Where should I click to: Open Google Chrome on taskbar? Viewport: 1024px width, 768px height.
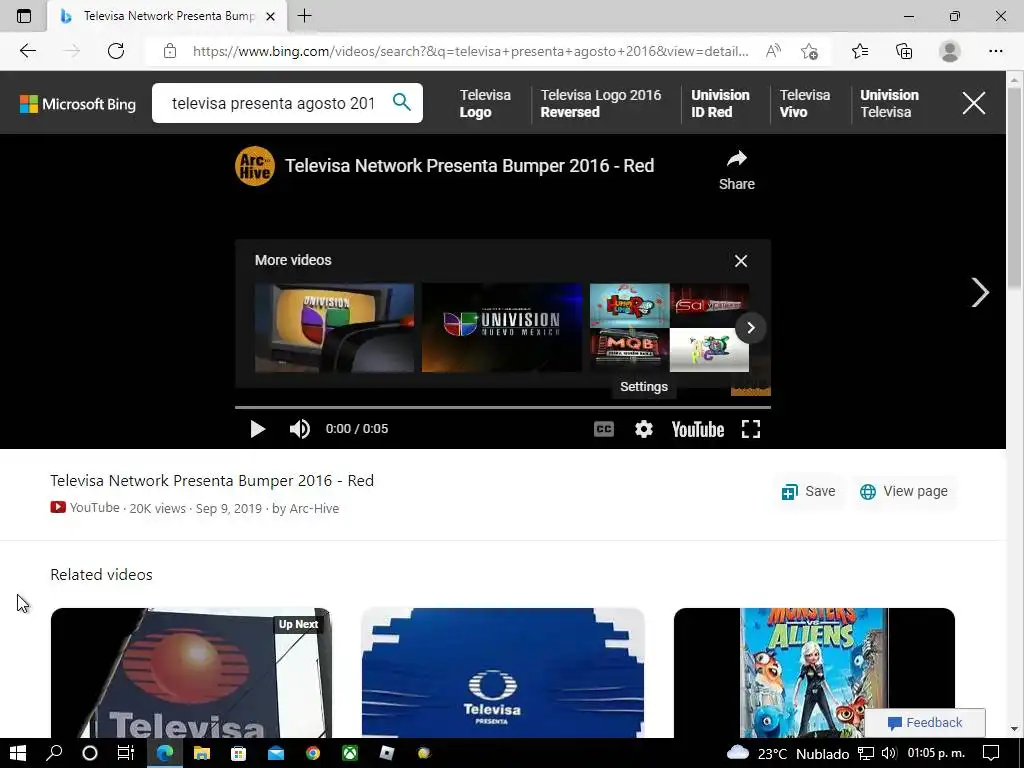[x=313, y=753]
